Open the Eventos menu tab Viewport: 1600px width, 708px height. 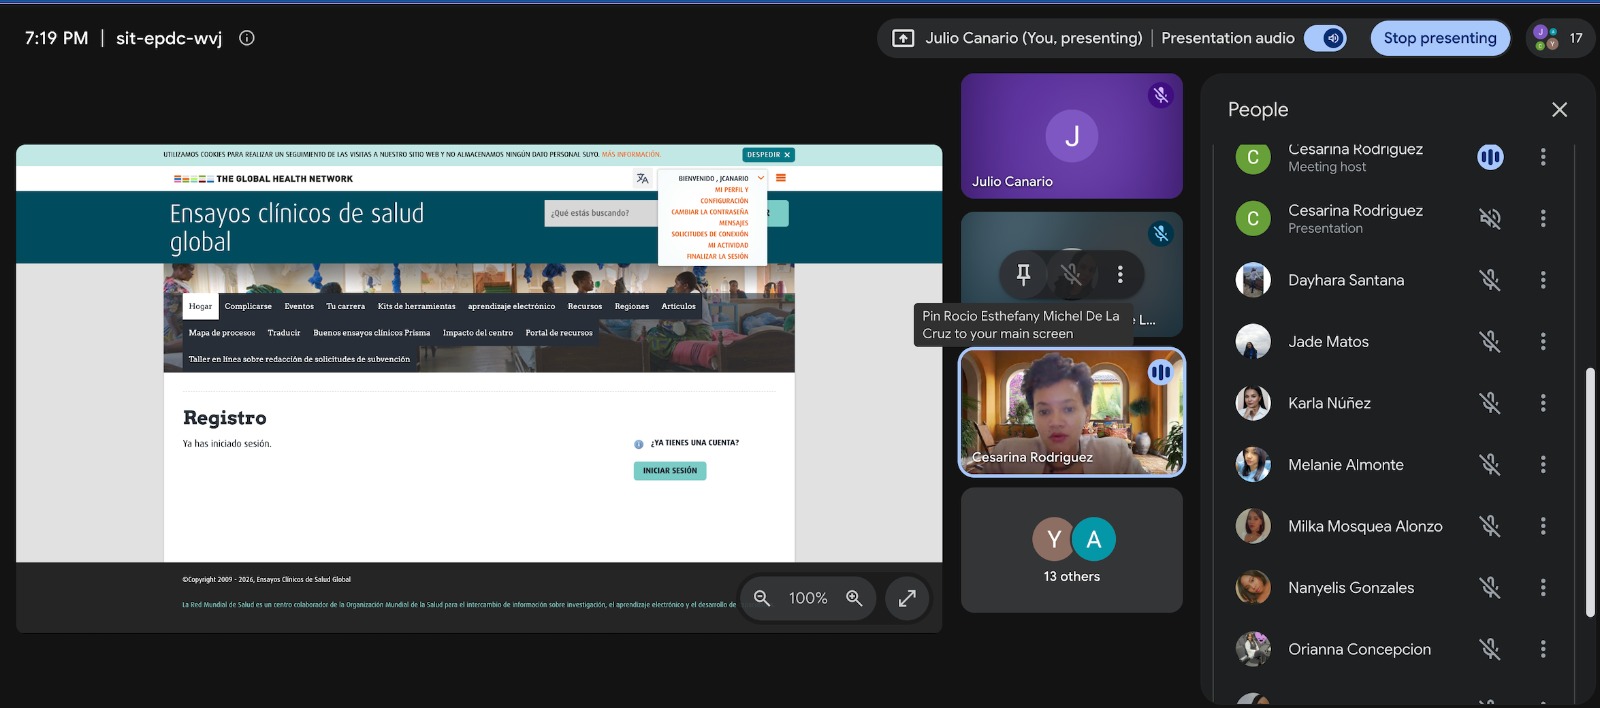[299, 306]
